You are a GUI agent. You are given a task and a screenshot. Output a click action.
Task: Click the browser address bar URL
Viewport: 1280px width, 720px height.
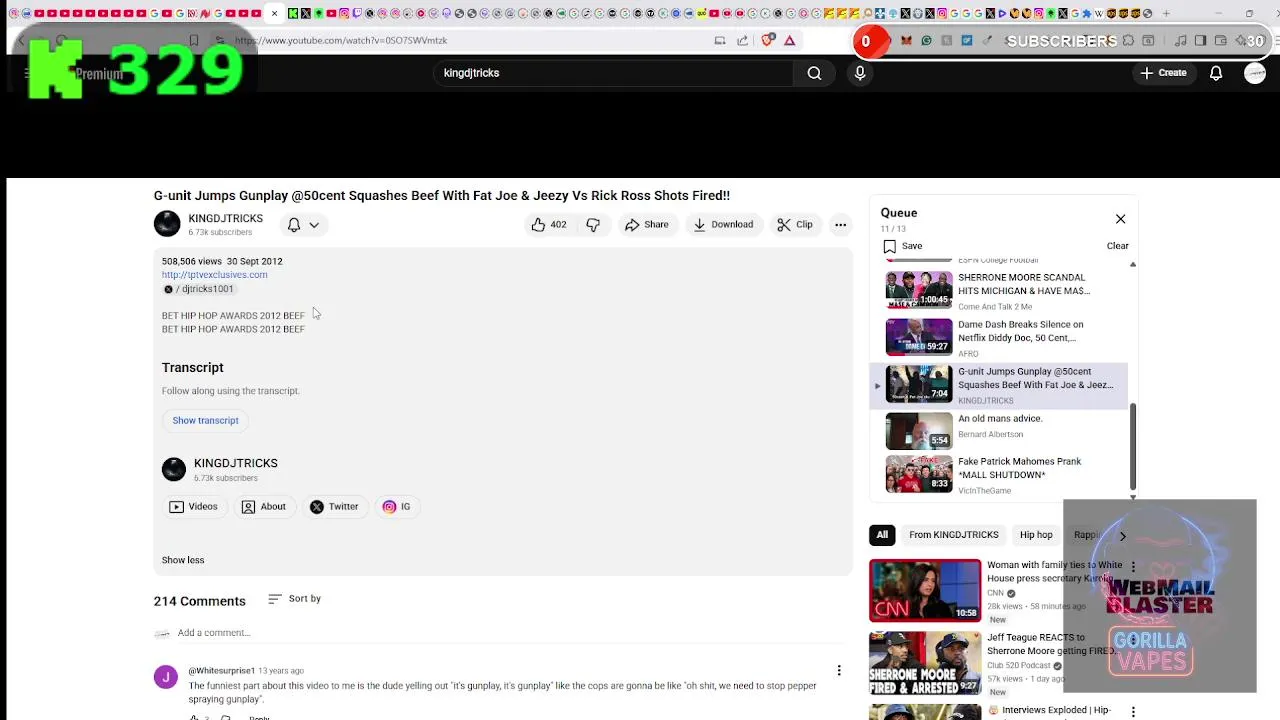(x=341, y=41)
